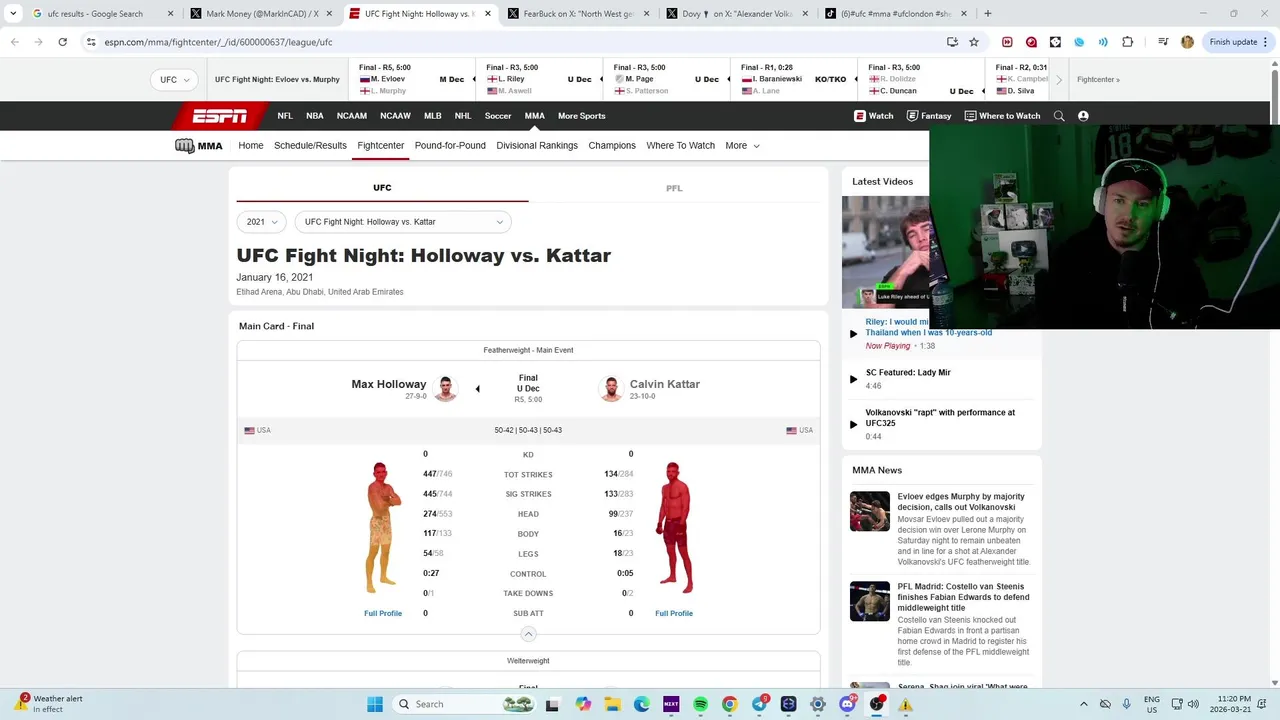Expand the More menu in the MMA nav
This screenshot has height=720, width=1280.
[x=742, y=146]
